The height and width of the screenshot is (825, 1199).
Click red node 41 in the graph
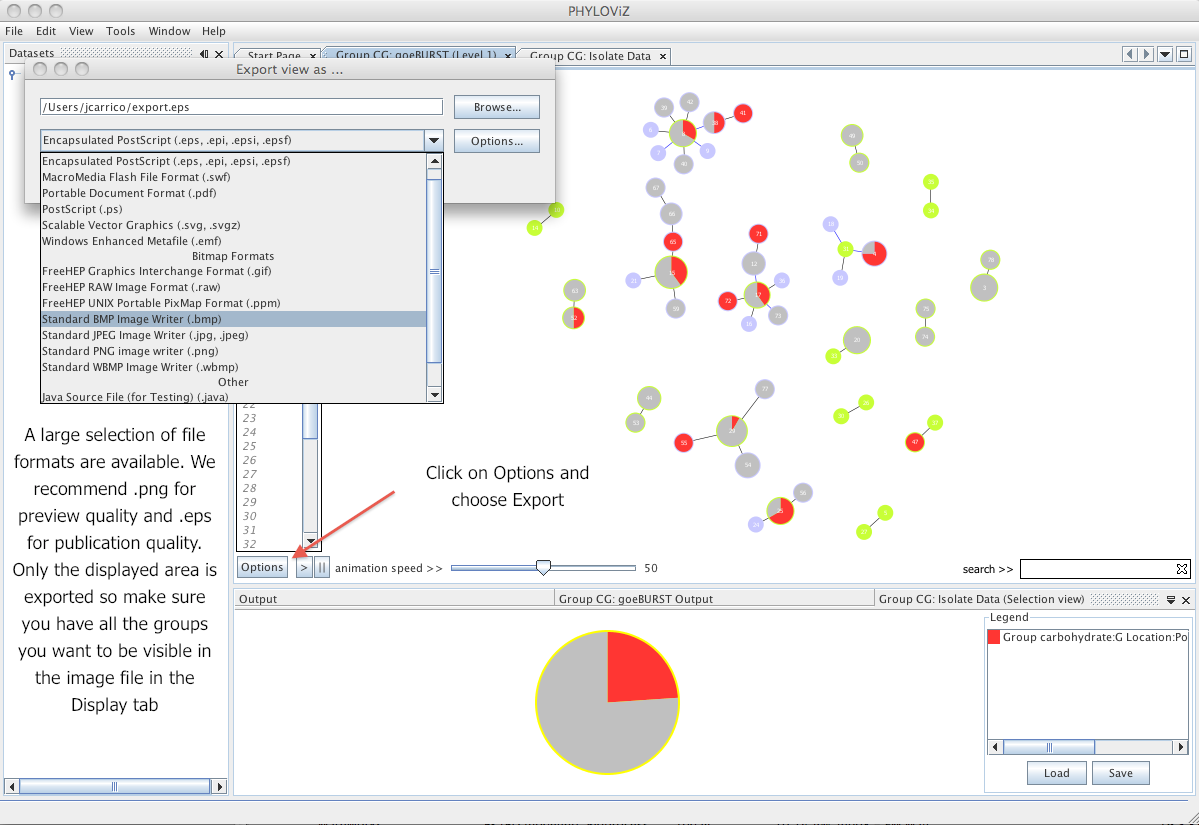(x=742, y=113)
